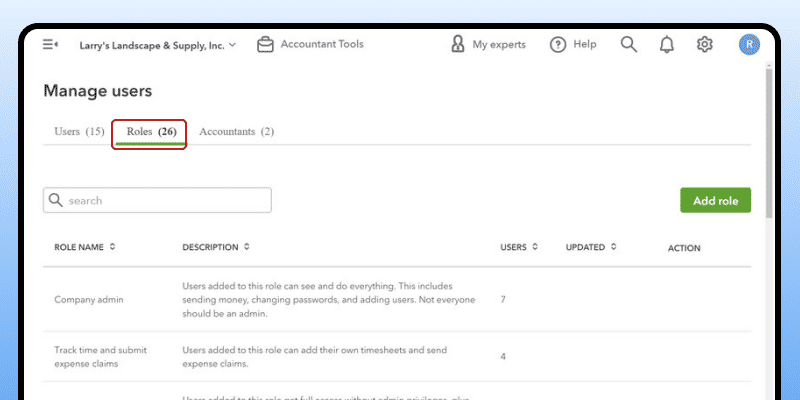Select the Company admin role name

[x=89, y=299]
